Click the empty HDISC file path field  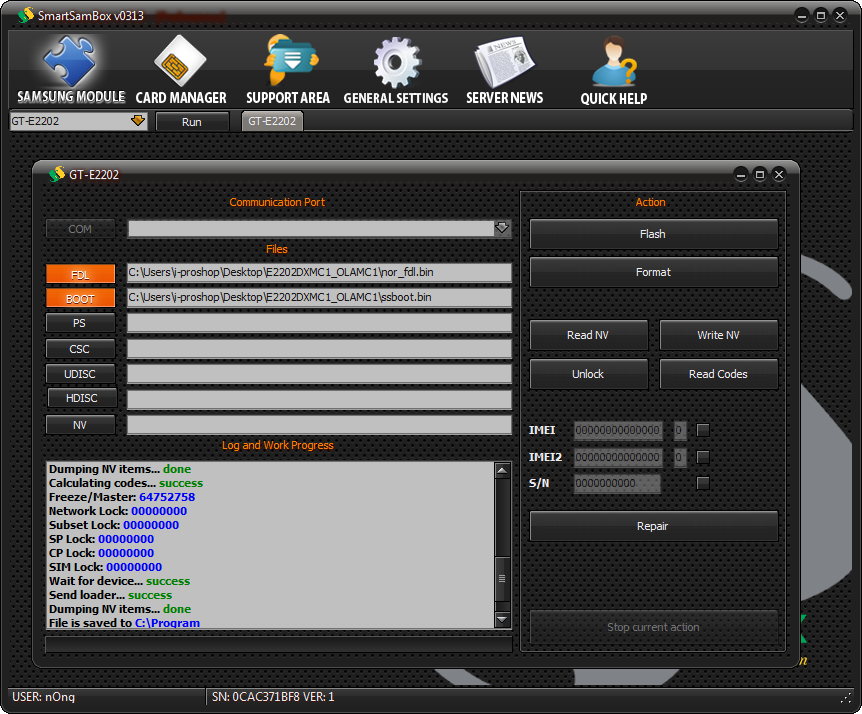coord(319,400)
